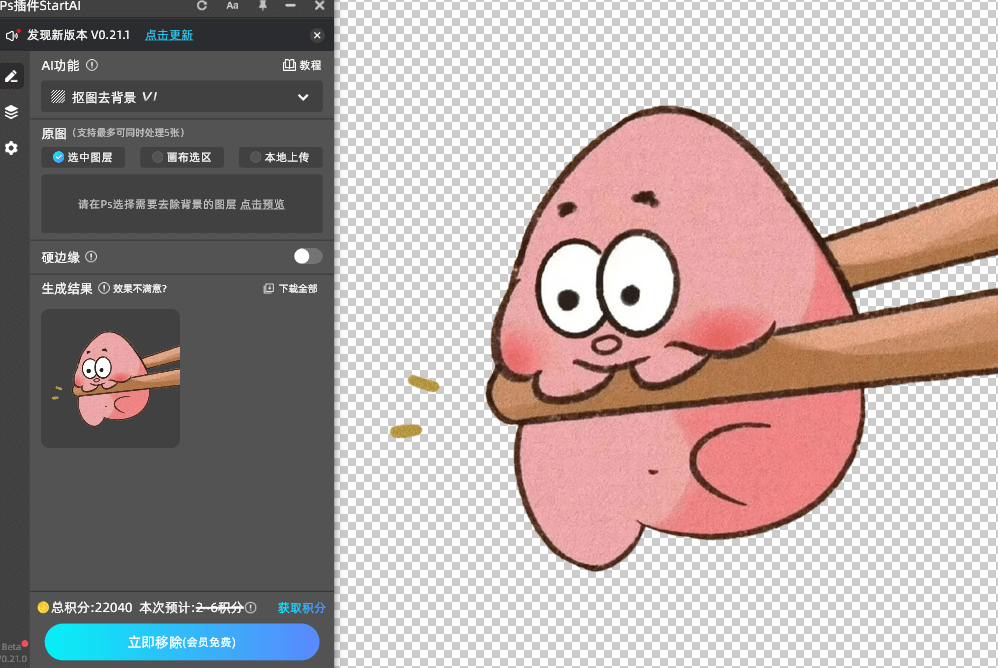Select the 选中图层 radio option

tap(83, 157)
